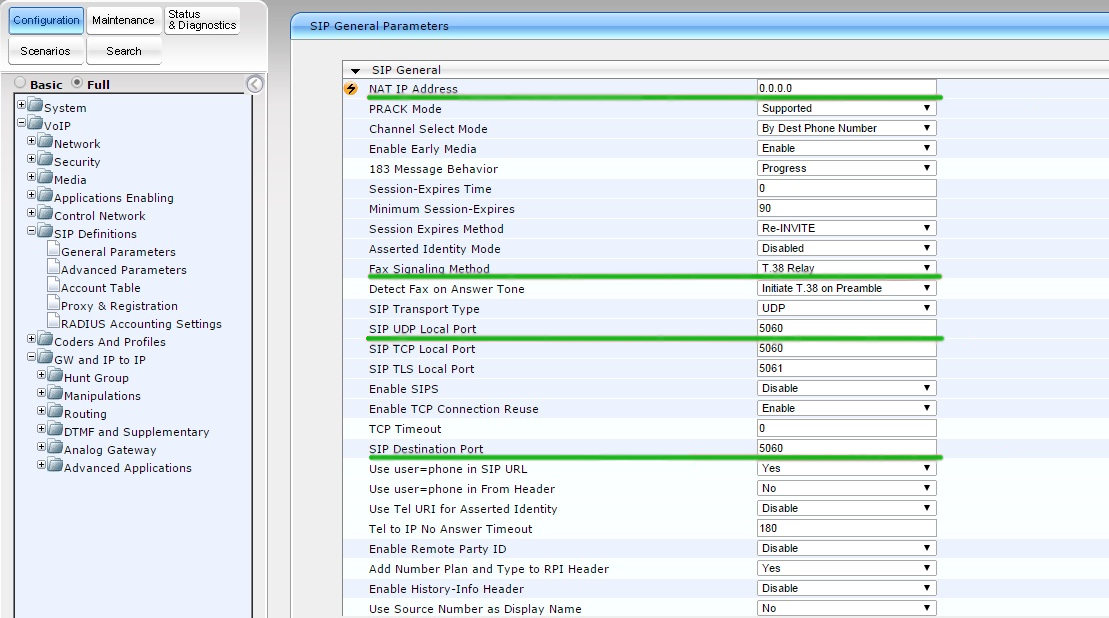Click the Scenarios button
The image size is (1109, 618).
[45, 51]
